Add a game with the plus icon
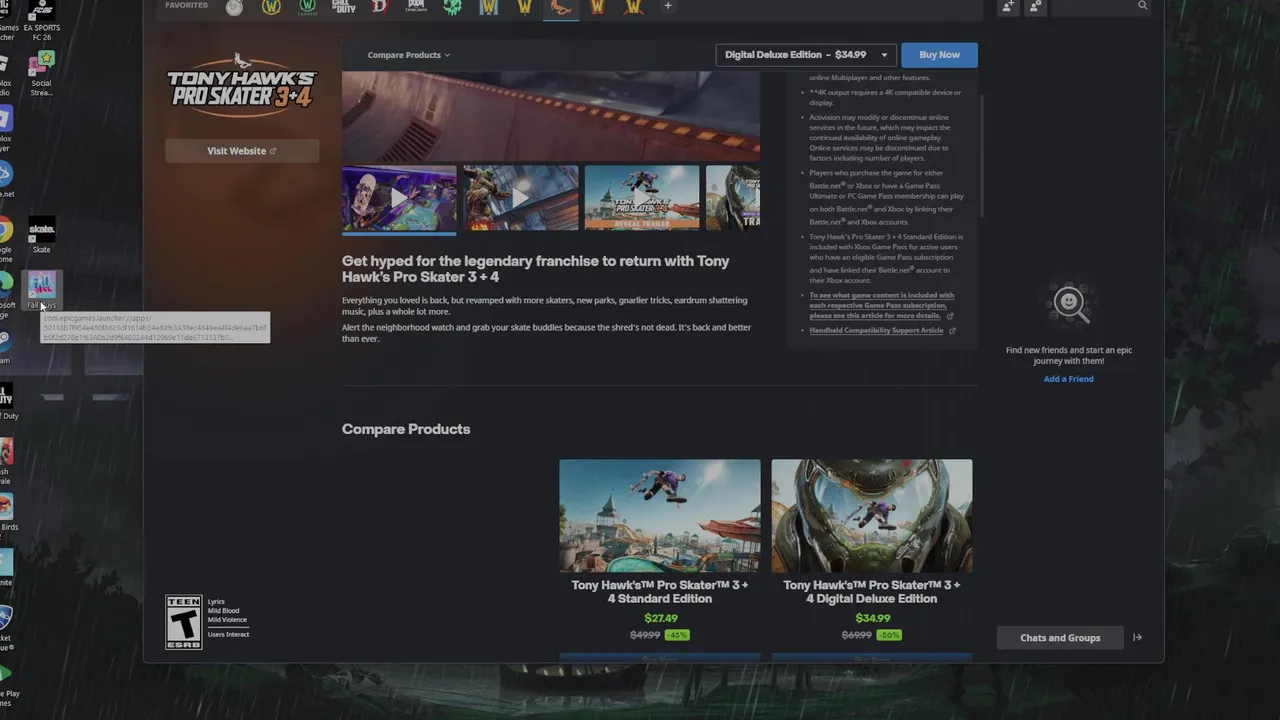This screenshot has height=720, width=1280. [668, 6]
